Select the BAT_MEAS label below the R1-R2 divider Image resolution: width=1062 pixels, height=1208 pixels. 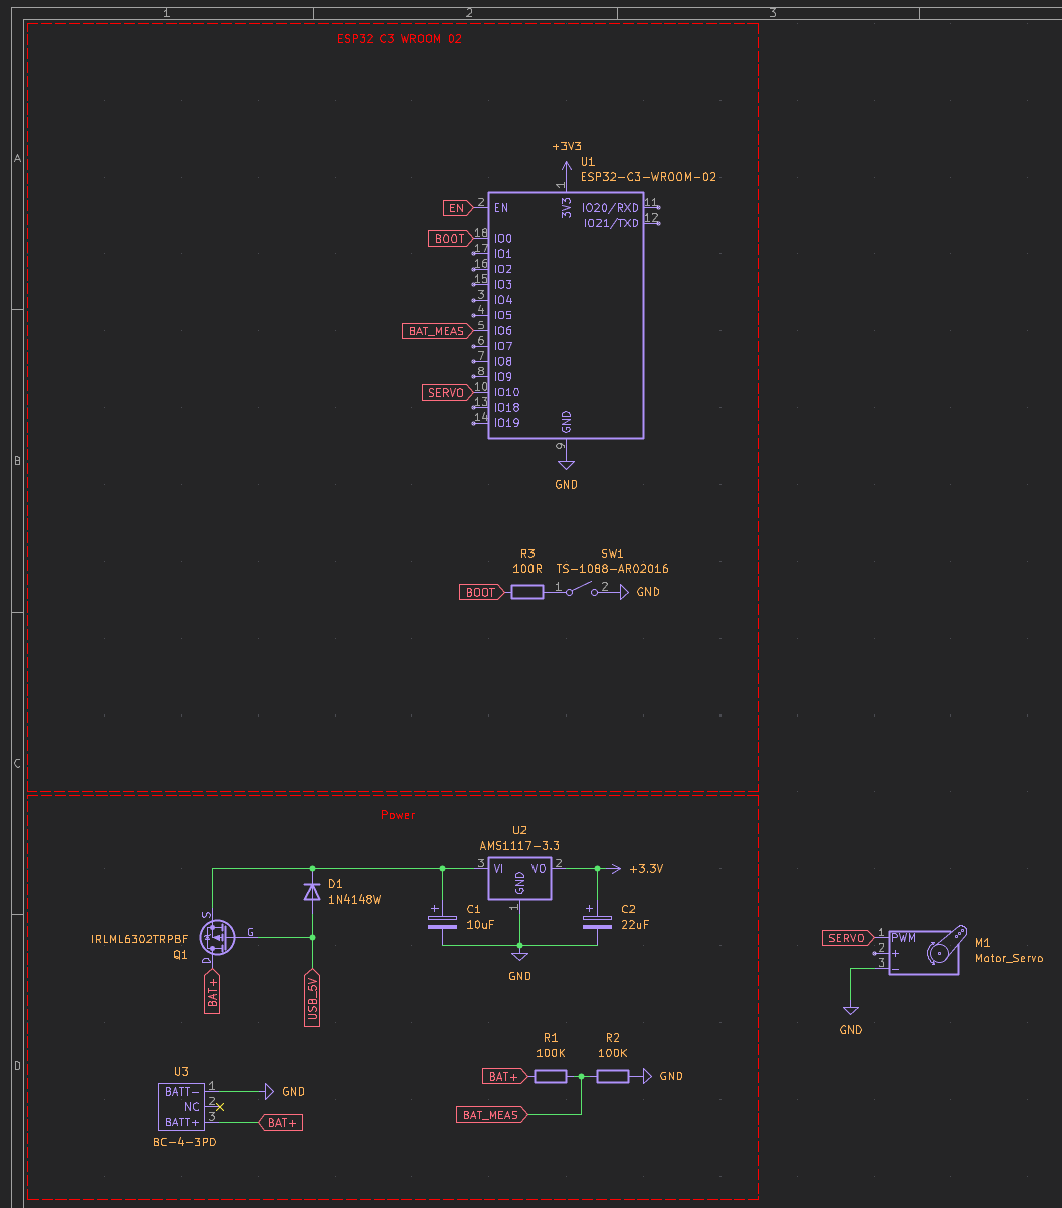[492, 1115]
